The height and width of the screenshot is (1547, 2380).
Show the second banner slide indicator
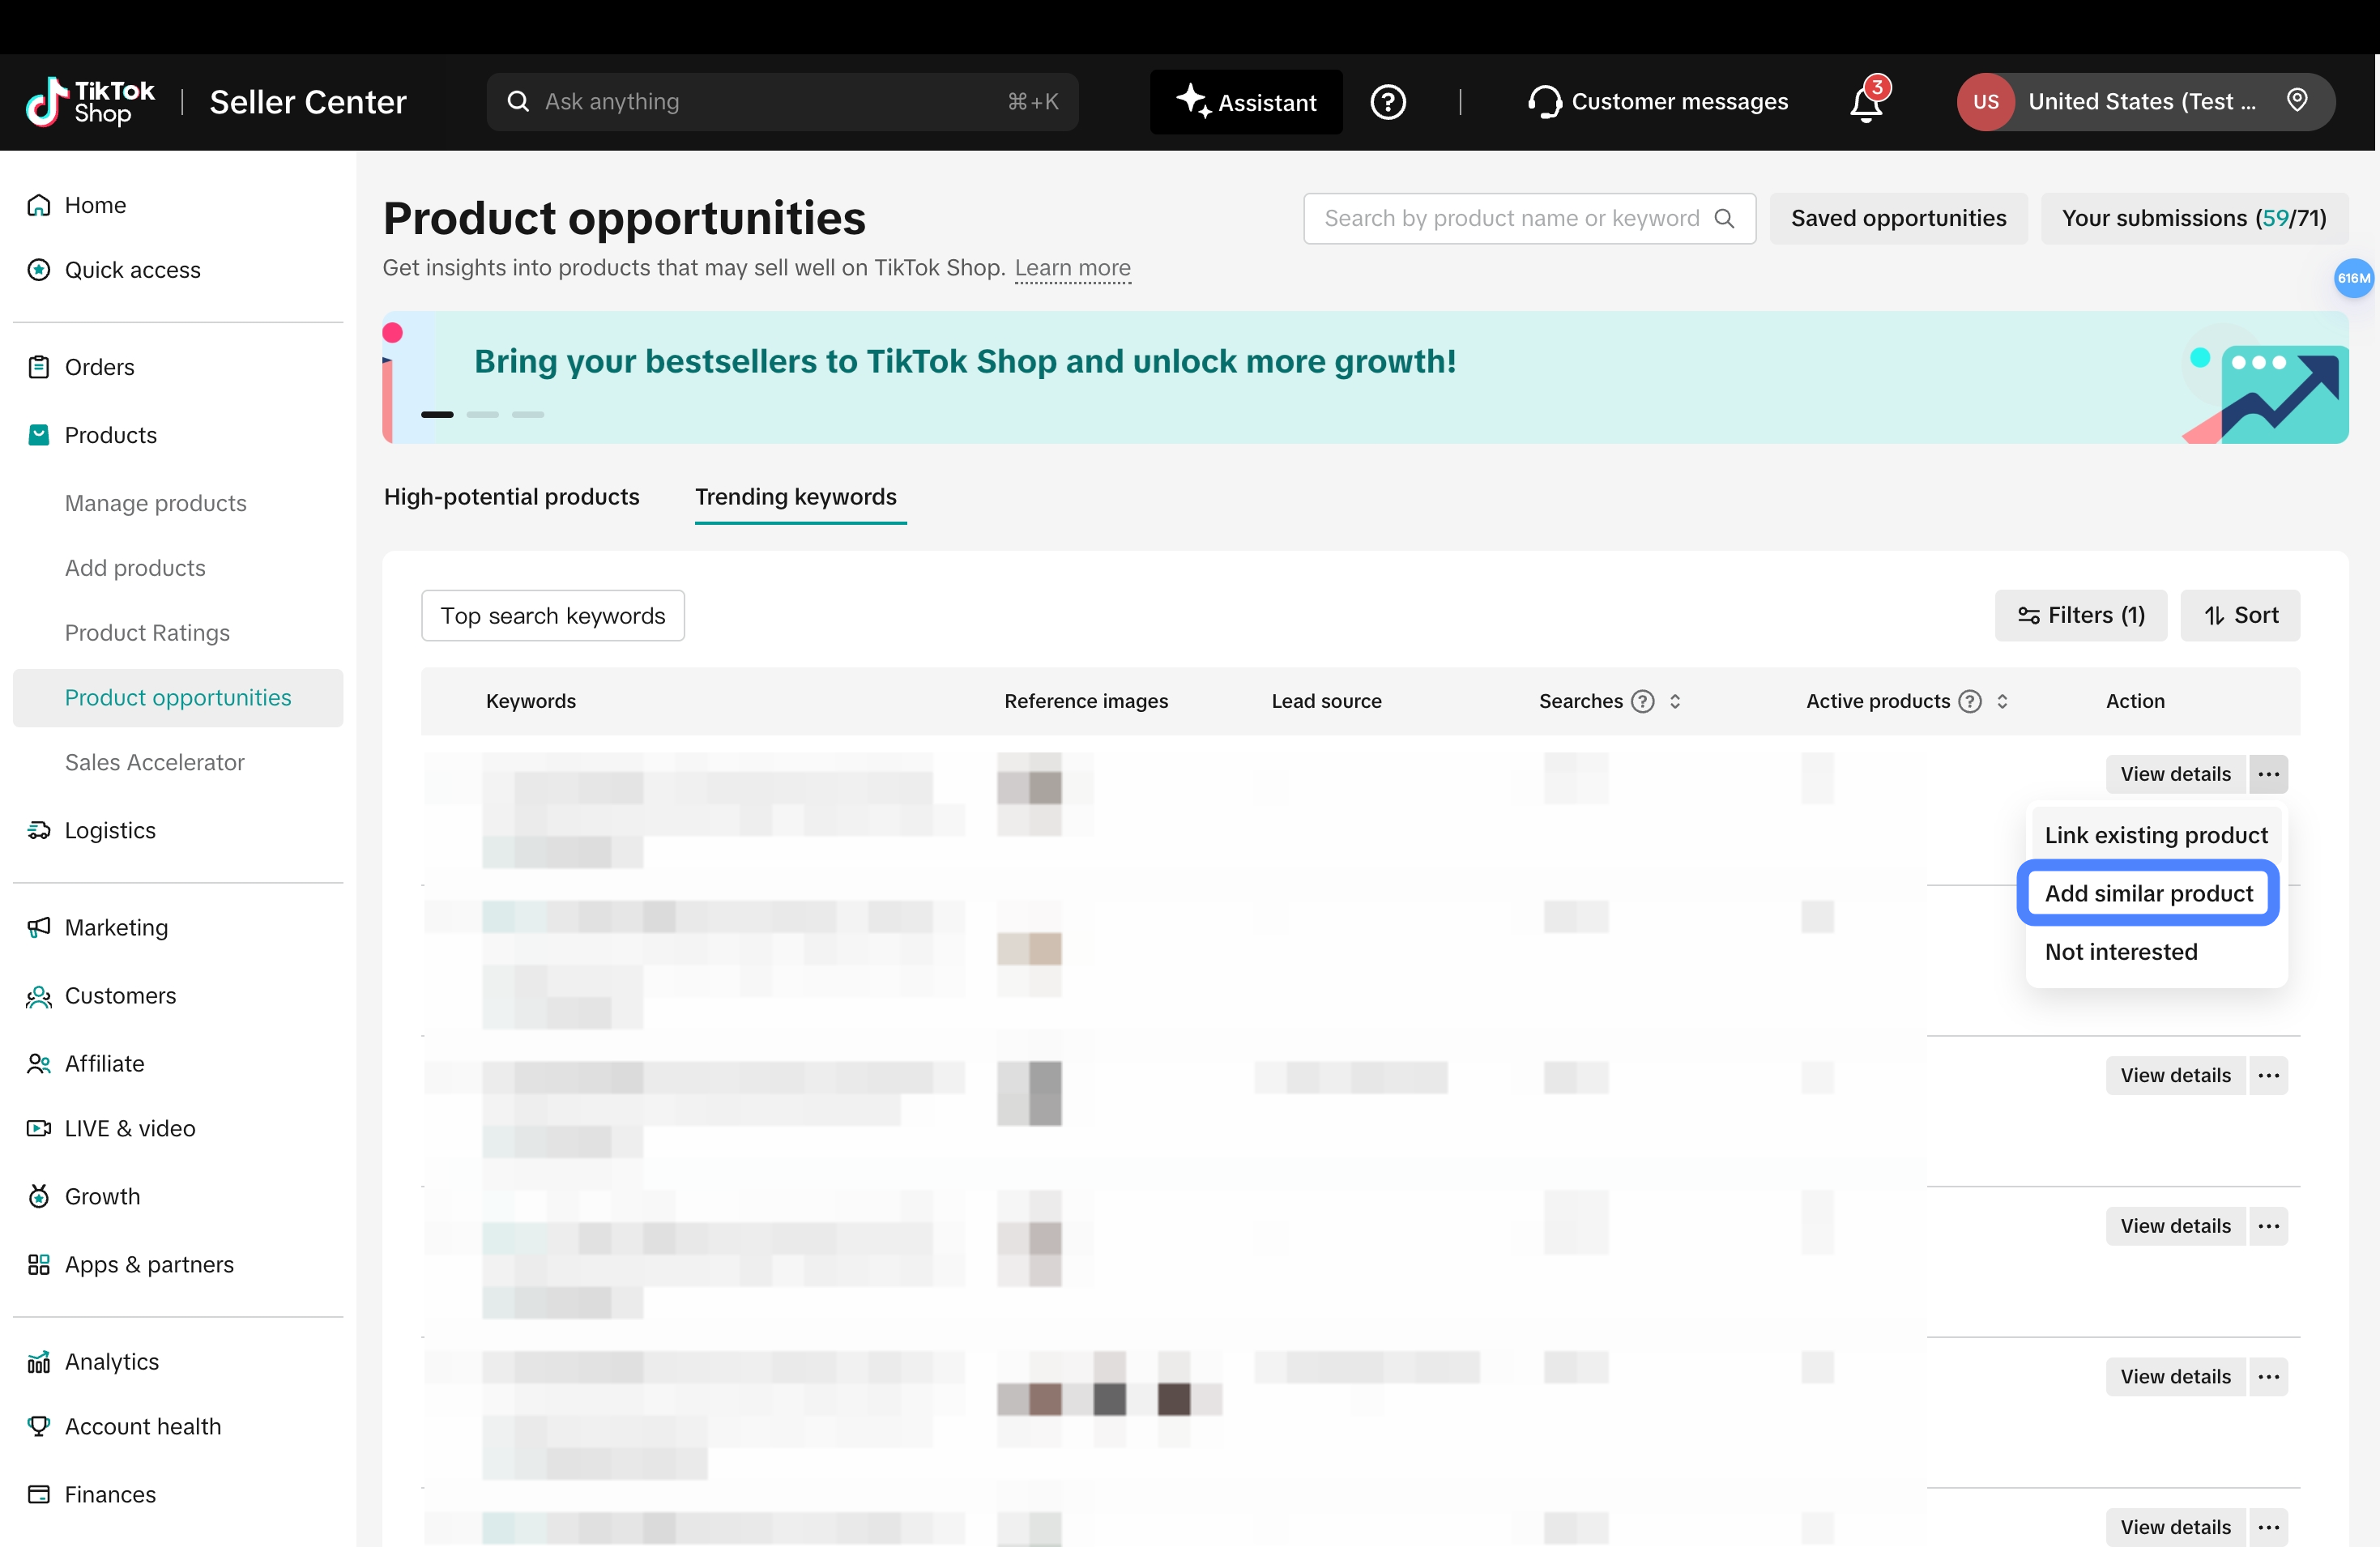point(482,414)
